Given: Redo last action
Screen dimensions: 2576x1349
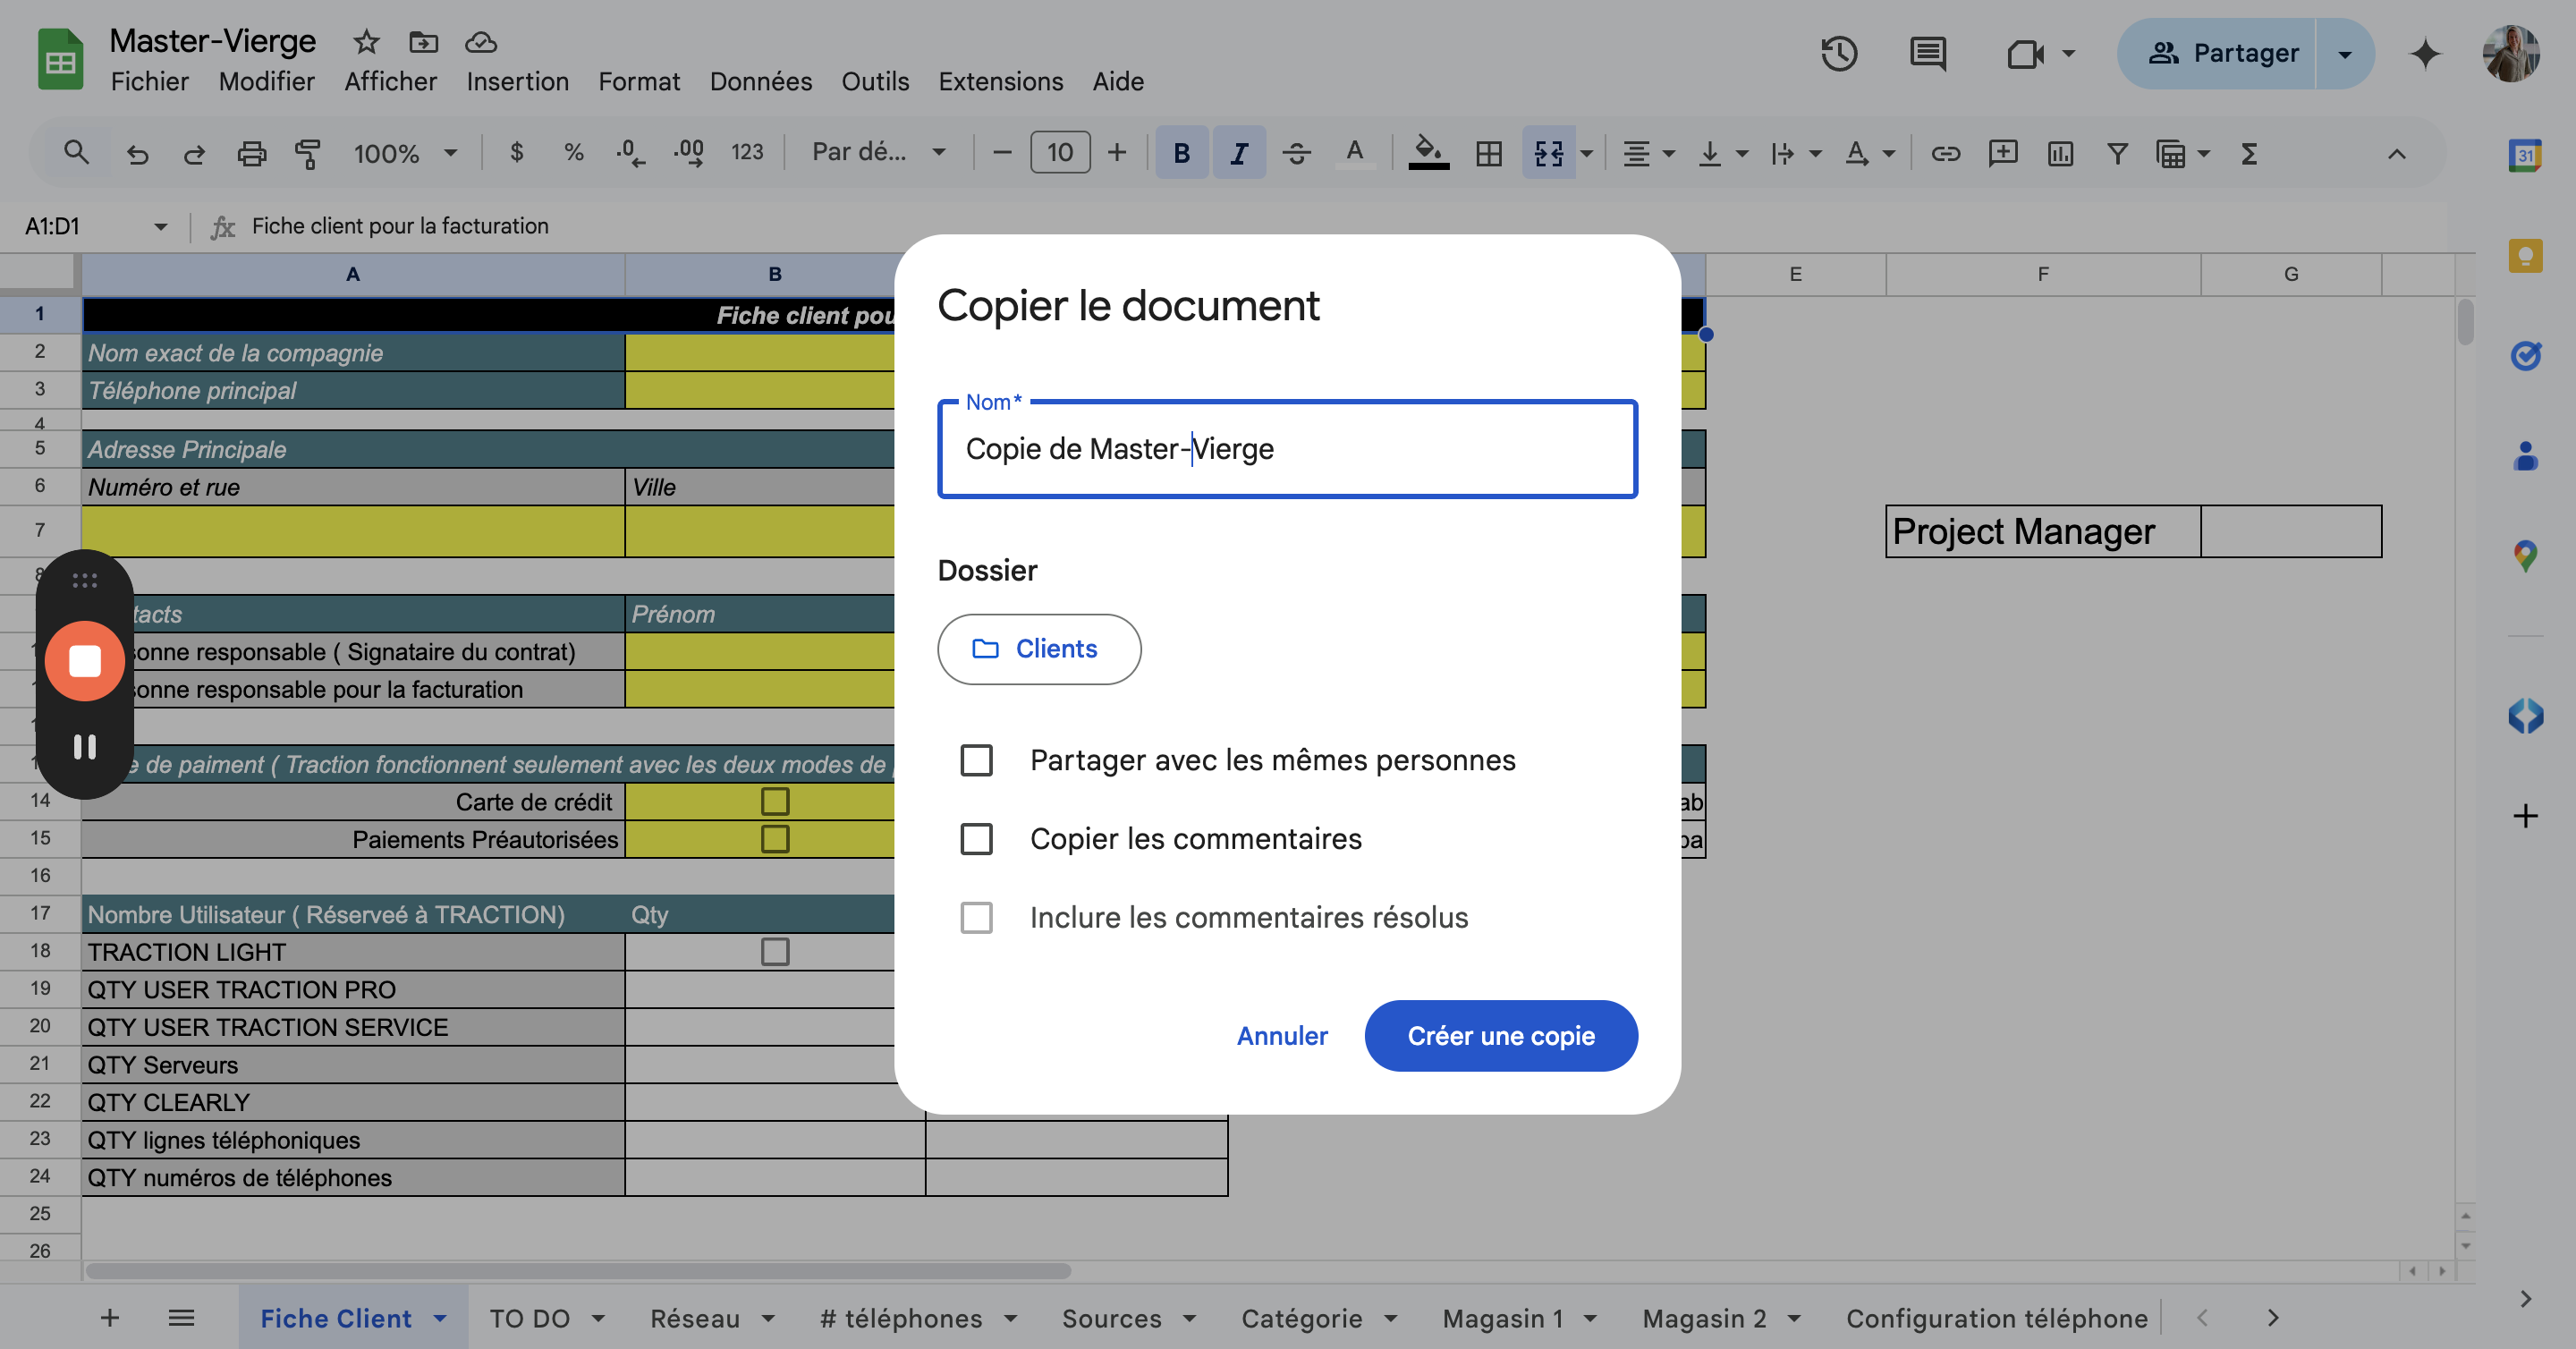Looking at the screenshot, I should click(195, 153).
